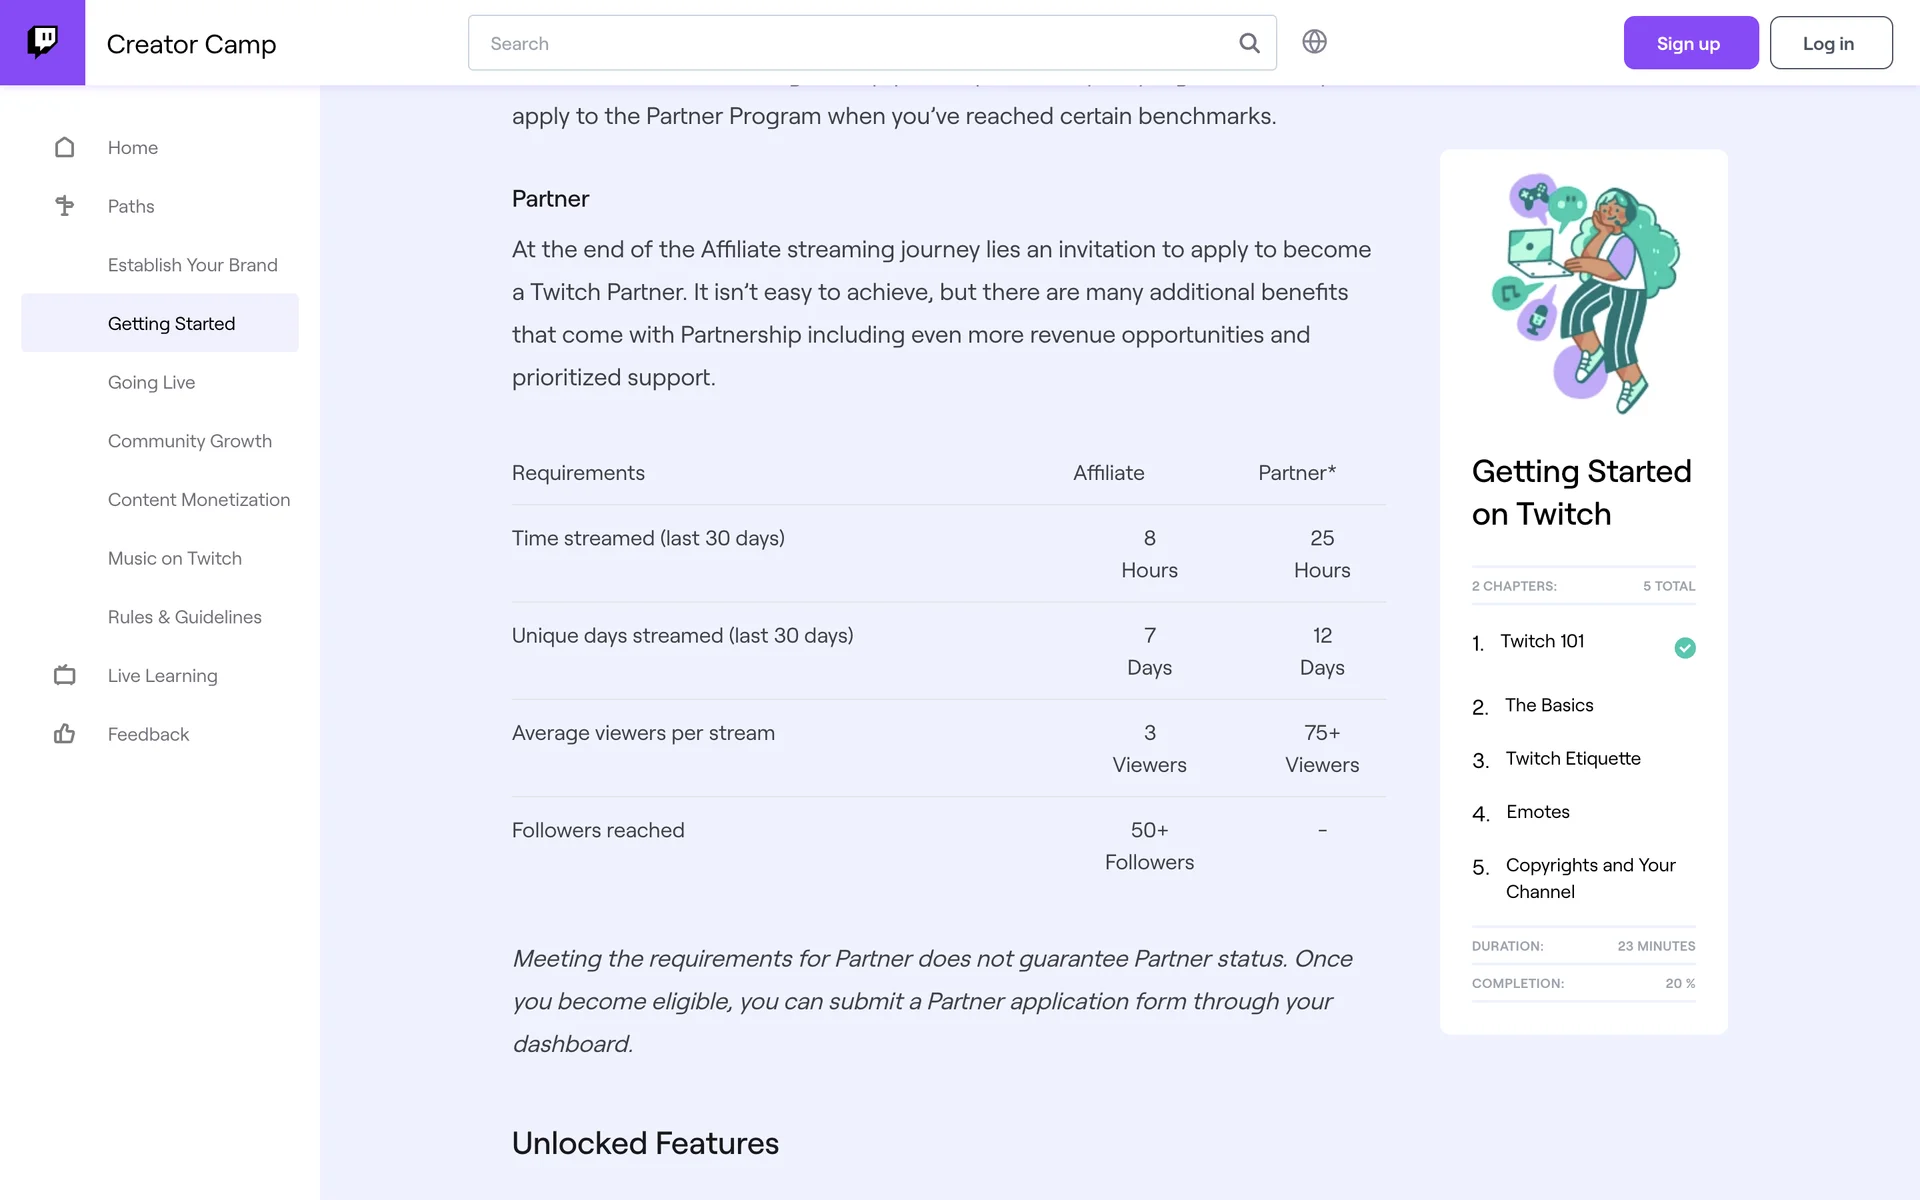Open the globe language selector
This screenshot has height=1200, width=1920.
[x=1314, y=42]
